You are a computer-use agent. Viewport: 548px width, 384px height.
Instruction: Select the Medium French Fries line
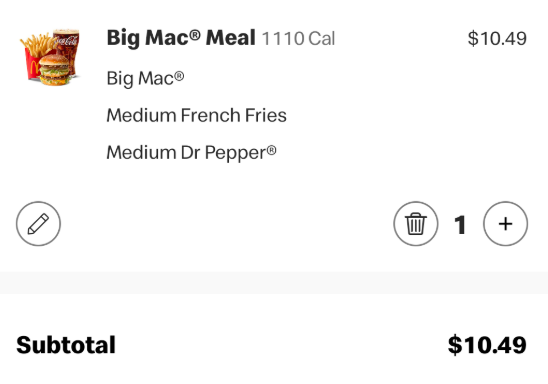pyautogui.click(x=196, y=115)
